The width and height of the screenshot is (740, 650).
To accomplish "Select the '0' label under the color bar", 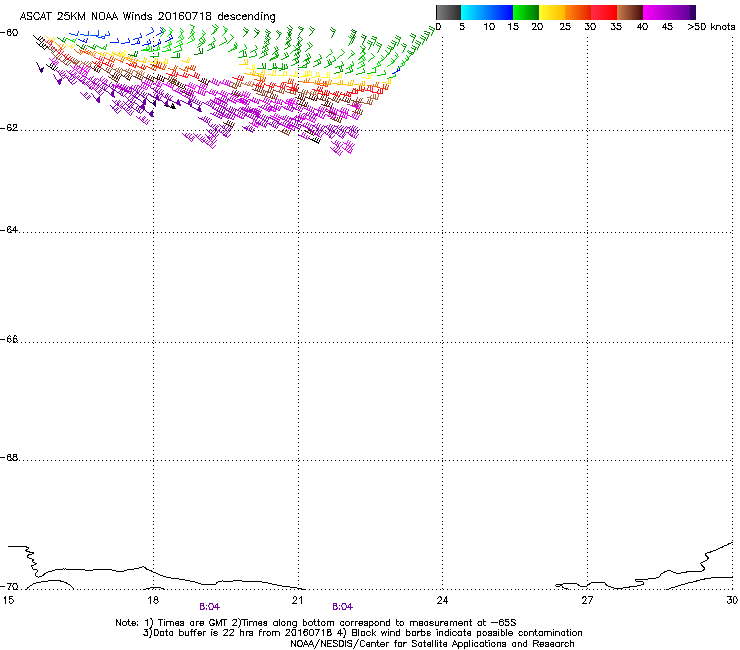I will pyautogui.click(x=438, y=27).
